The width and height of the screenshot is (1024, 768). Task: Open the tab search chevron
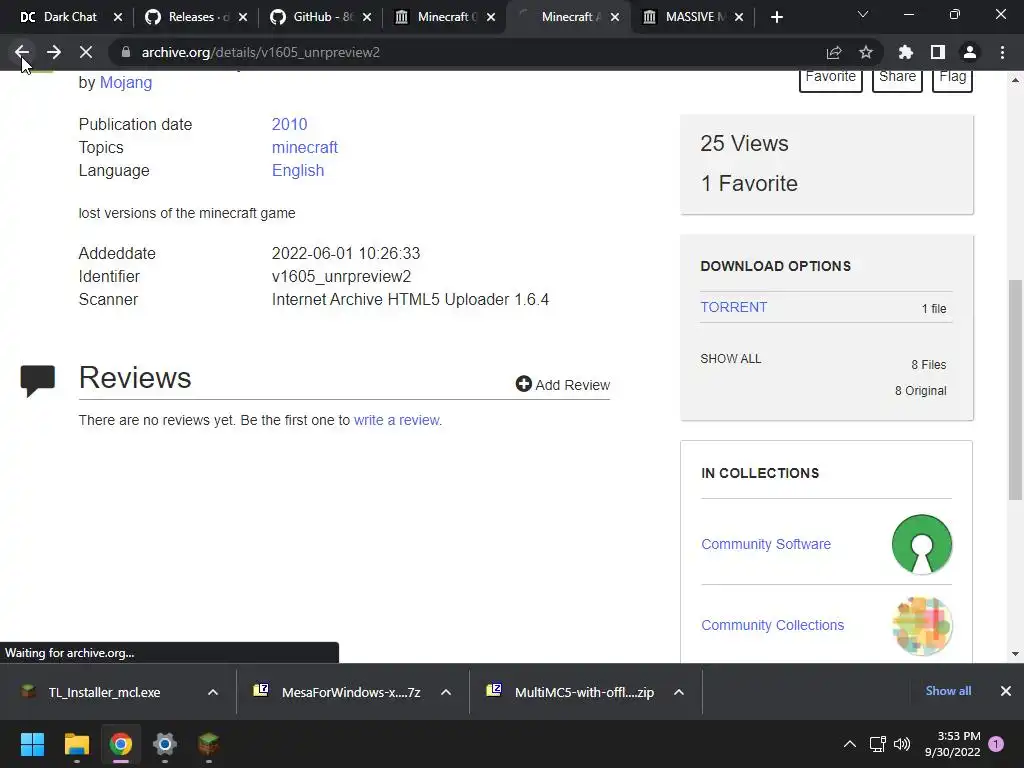[863, 14]
